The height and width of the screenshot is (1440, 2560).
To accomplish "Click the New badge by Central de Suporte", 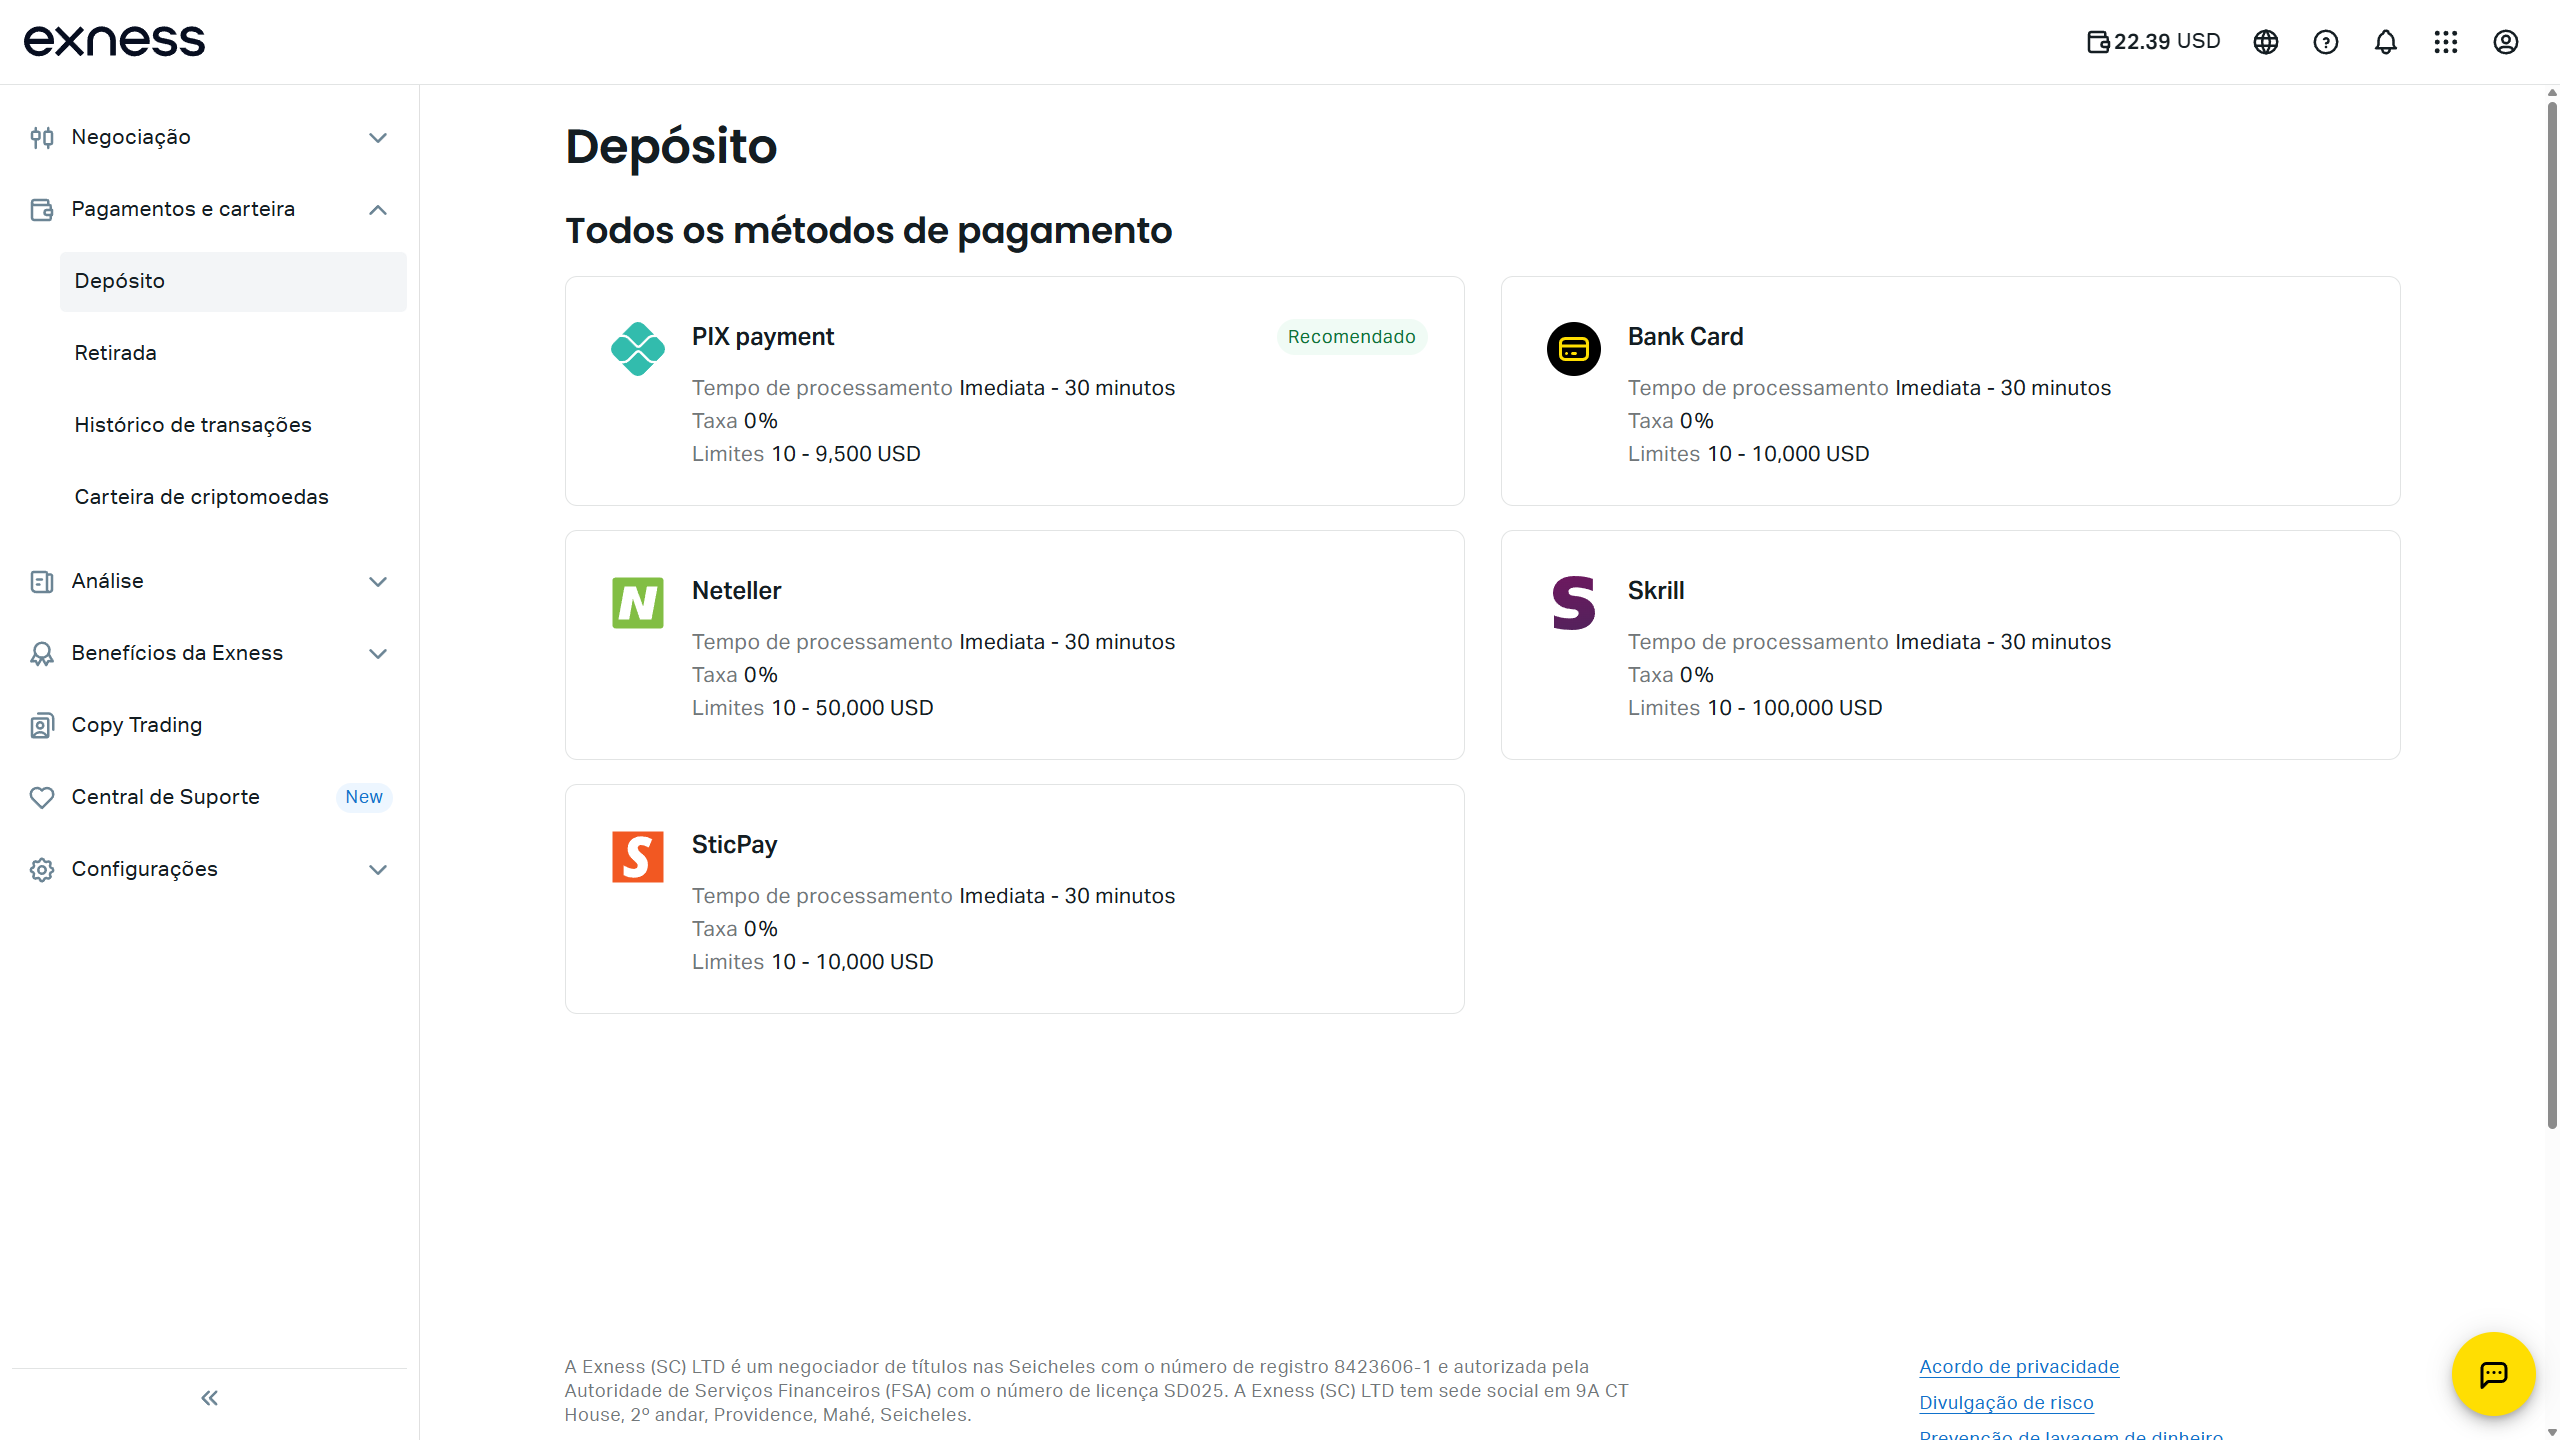I will coord(364,797).
